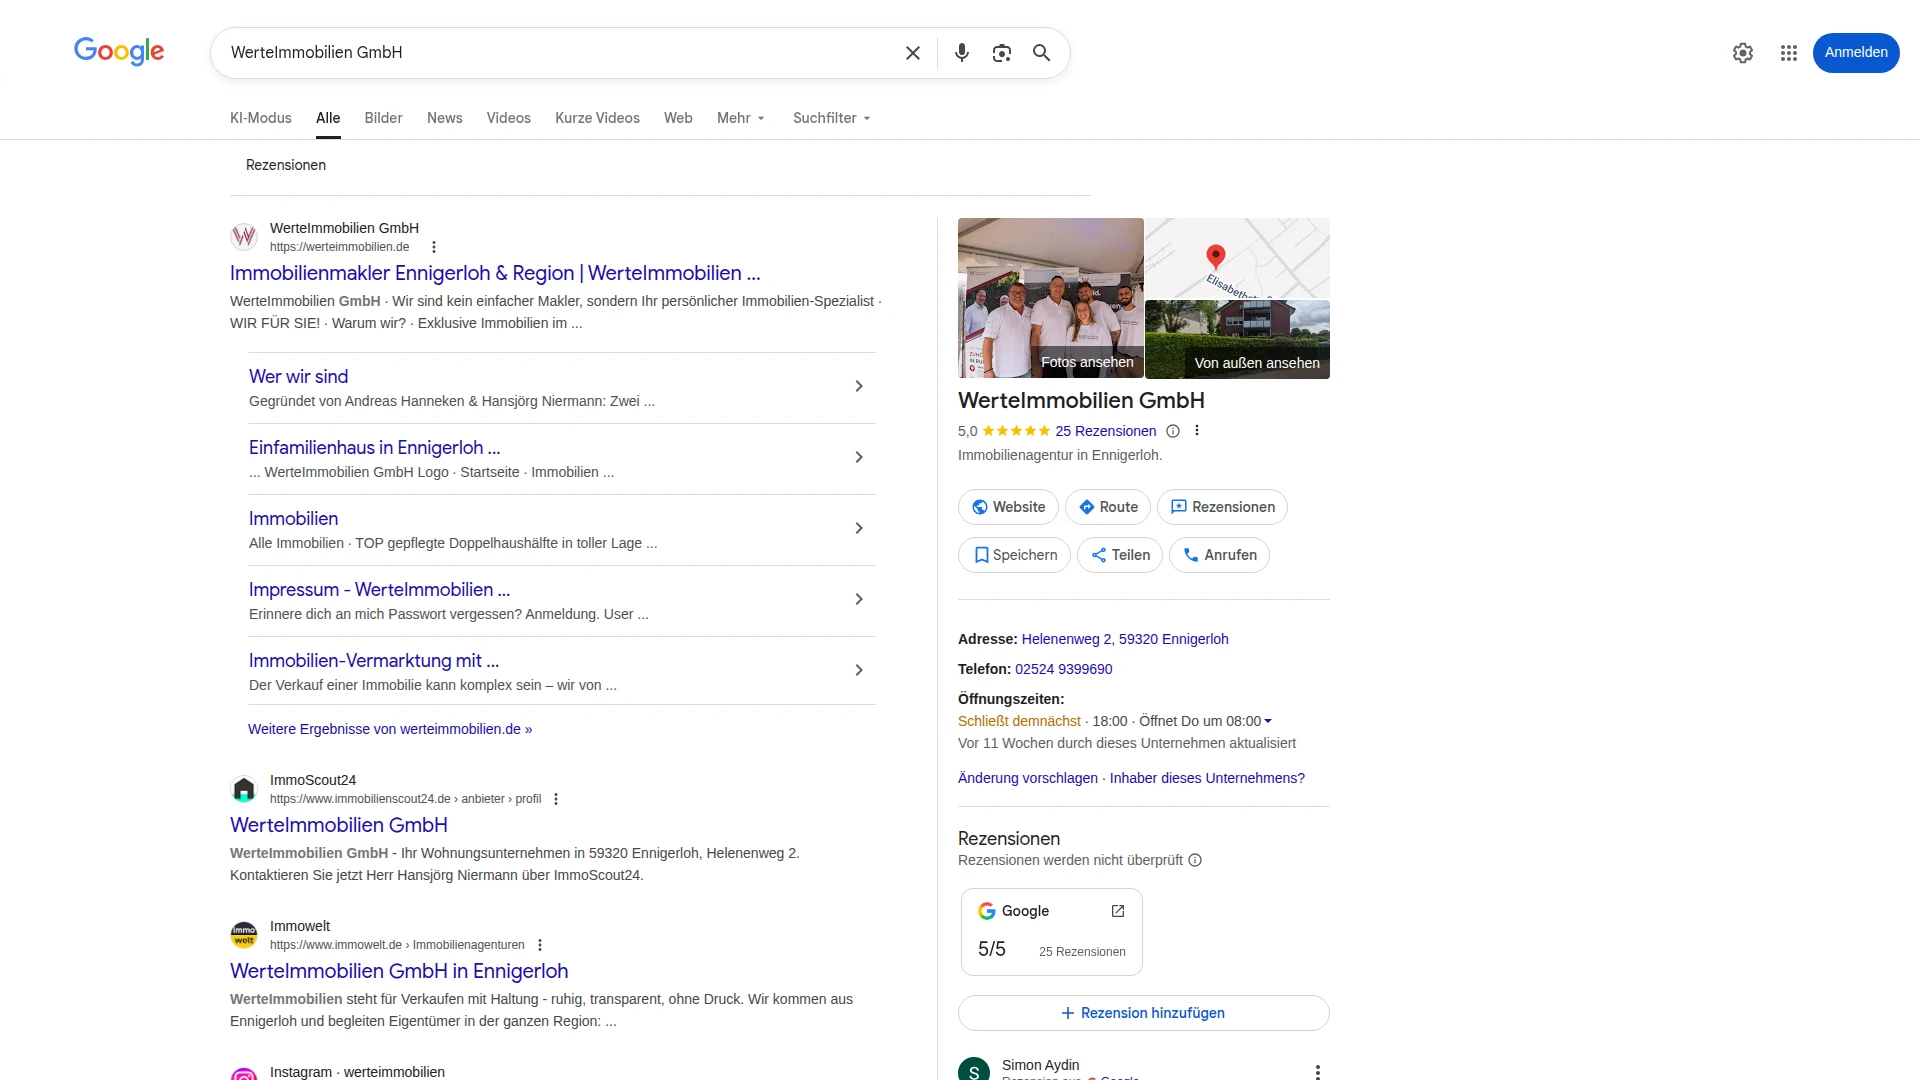Open Google reviews external link icon
The height and width of the screenshot is (1080, 1920).
click(x=1118, y=911)
